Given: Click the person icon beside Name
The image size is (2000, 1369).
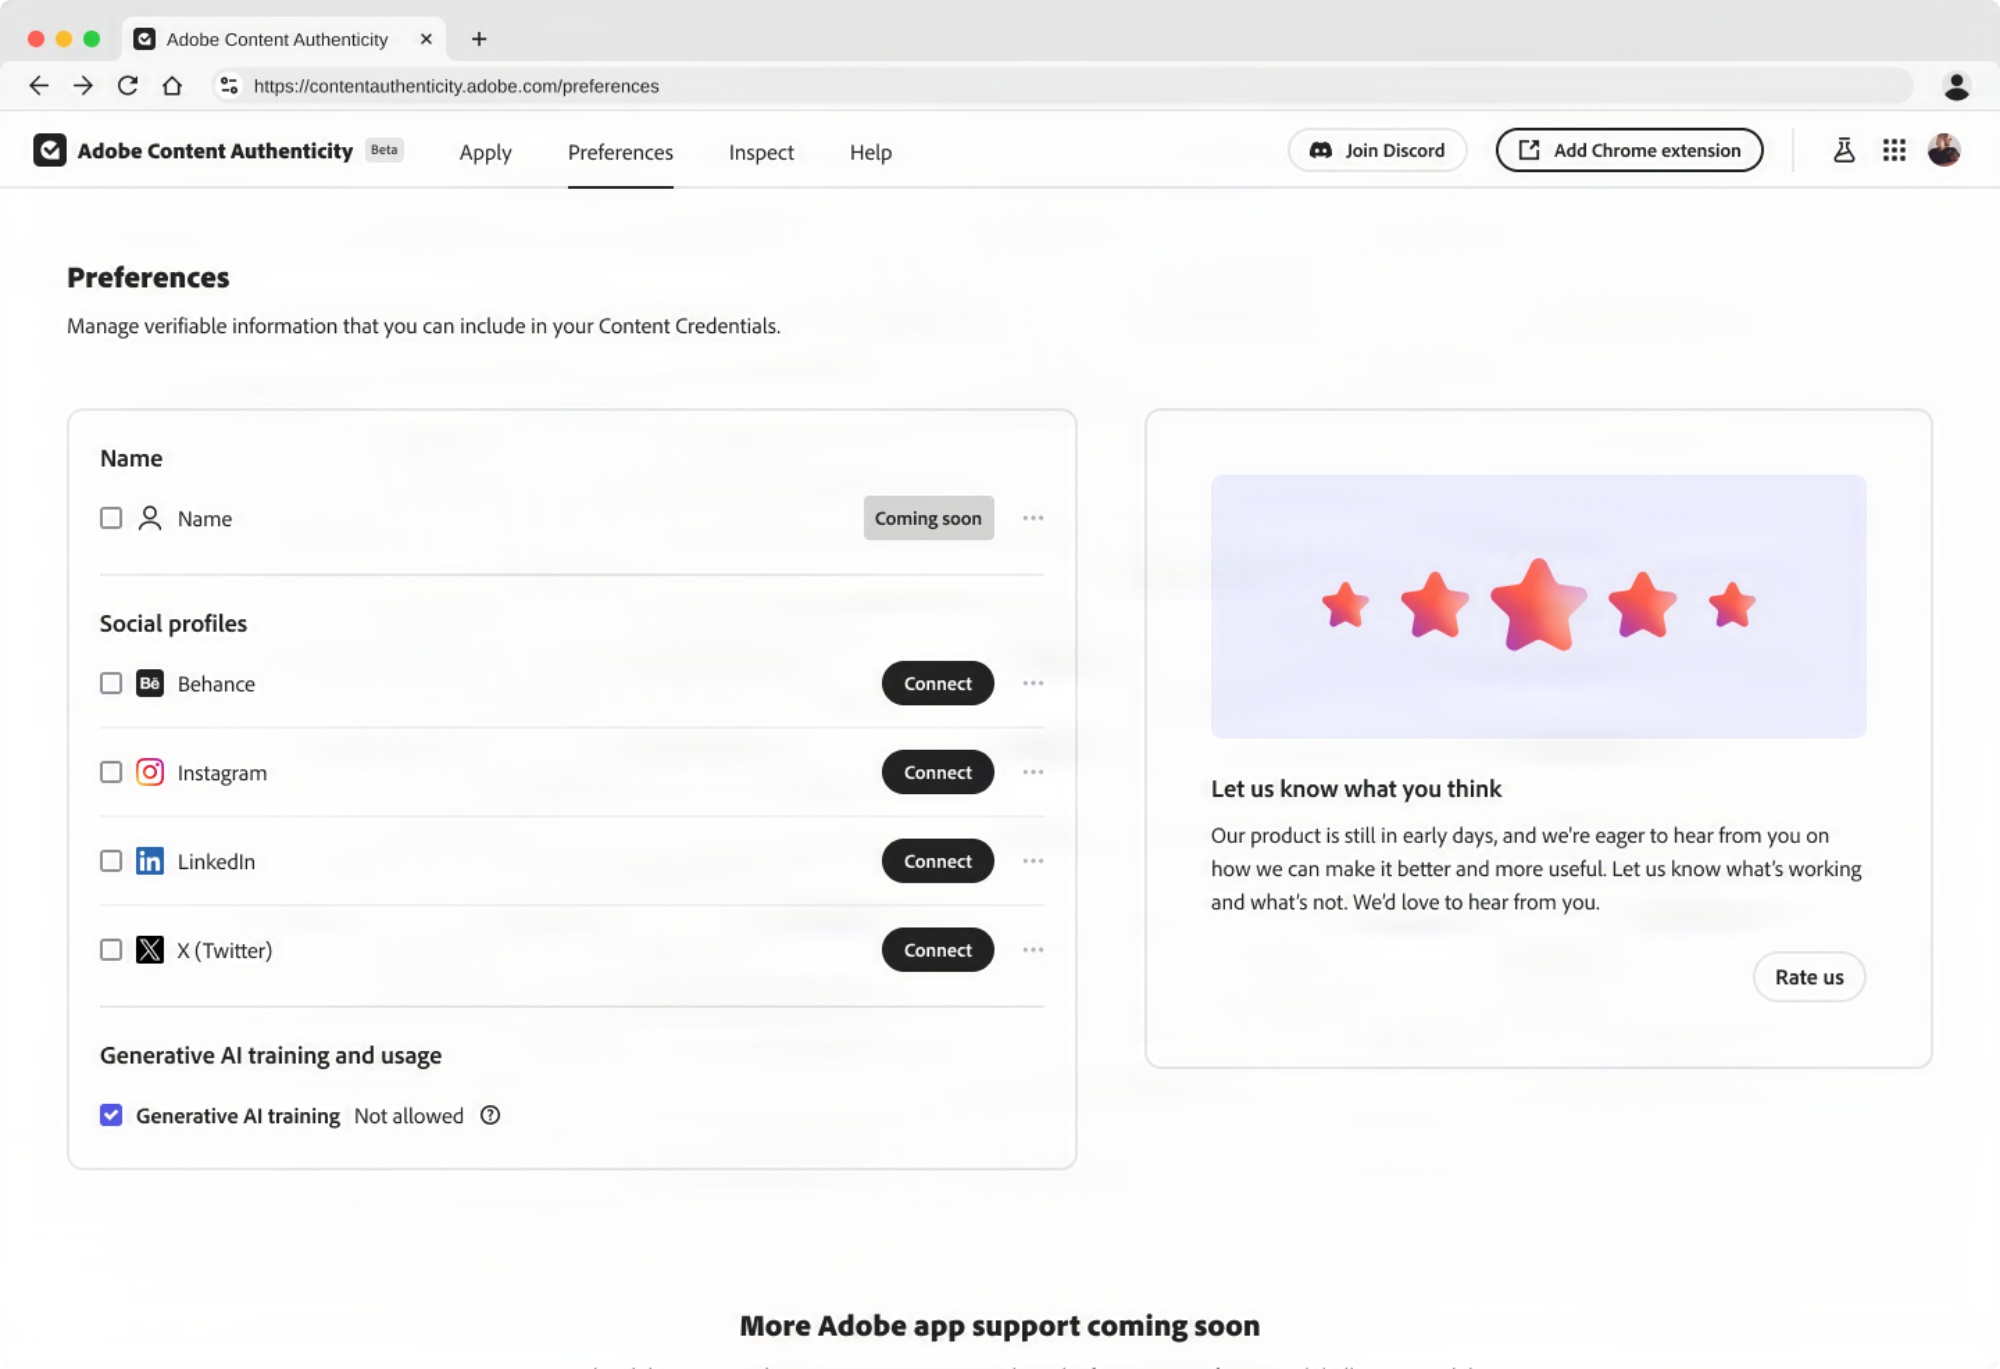Looking at the screenshot, I should pos(150,518).
